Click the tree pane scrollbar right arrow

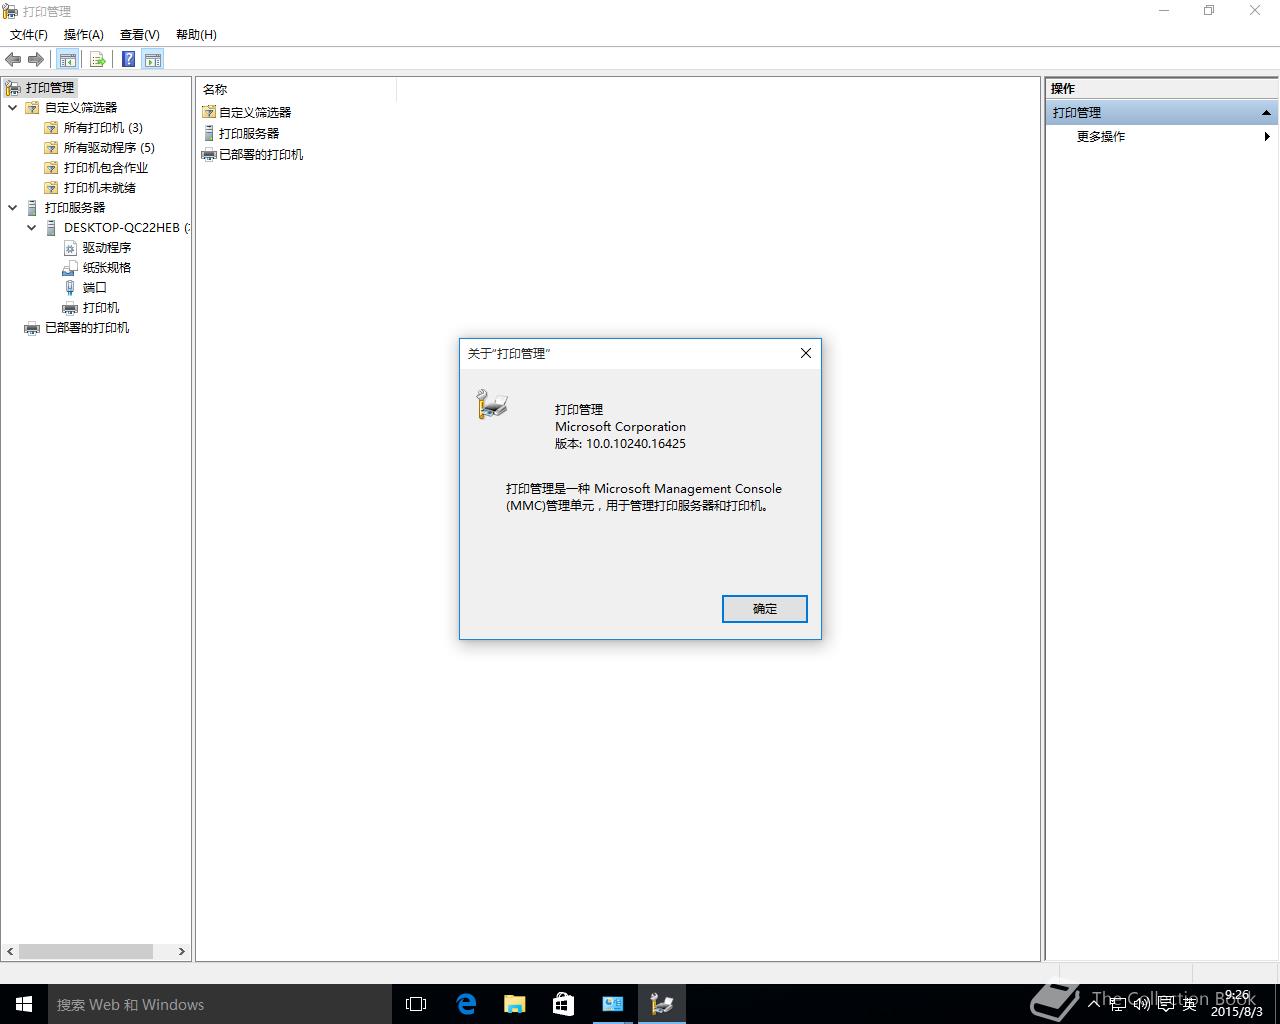click(x=181, y=951)
